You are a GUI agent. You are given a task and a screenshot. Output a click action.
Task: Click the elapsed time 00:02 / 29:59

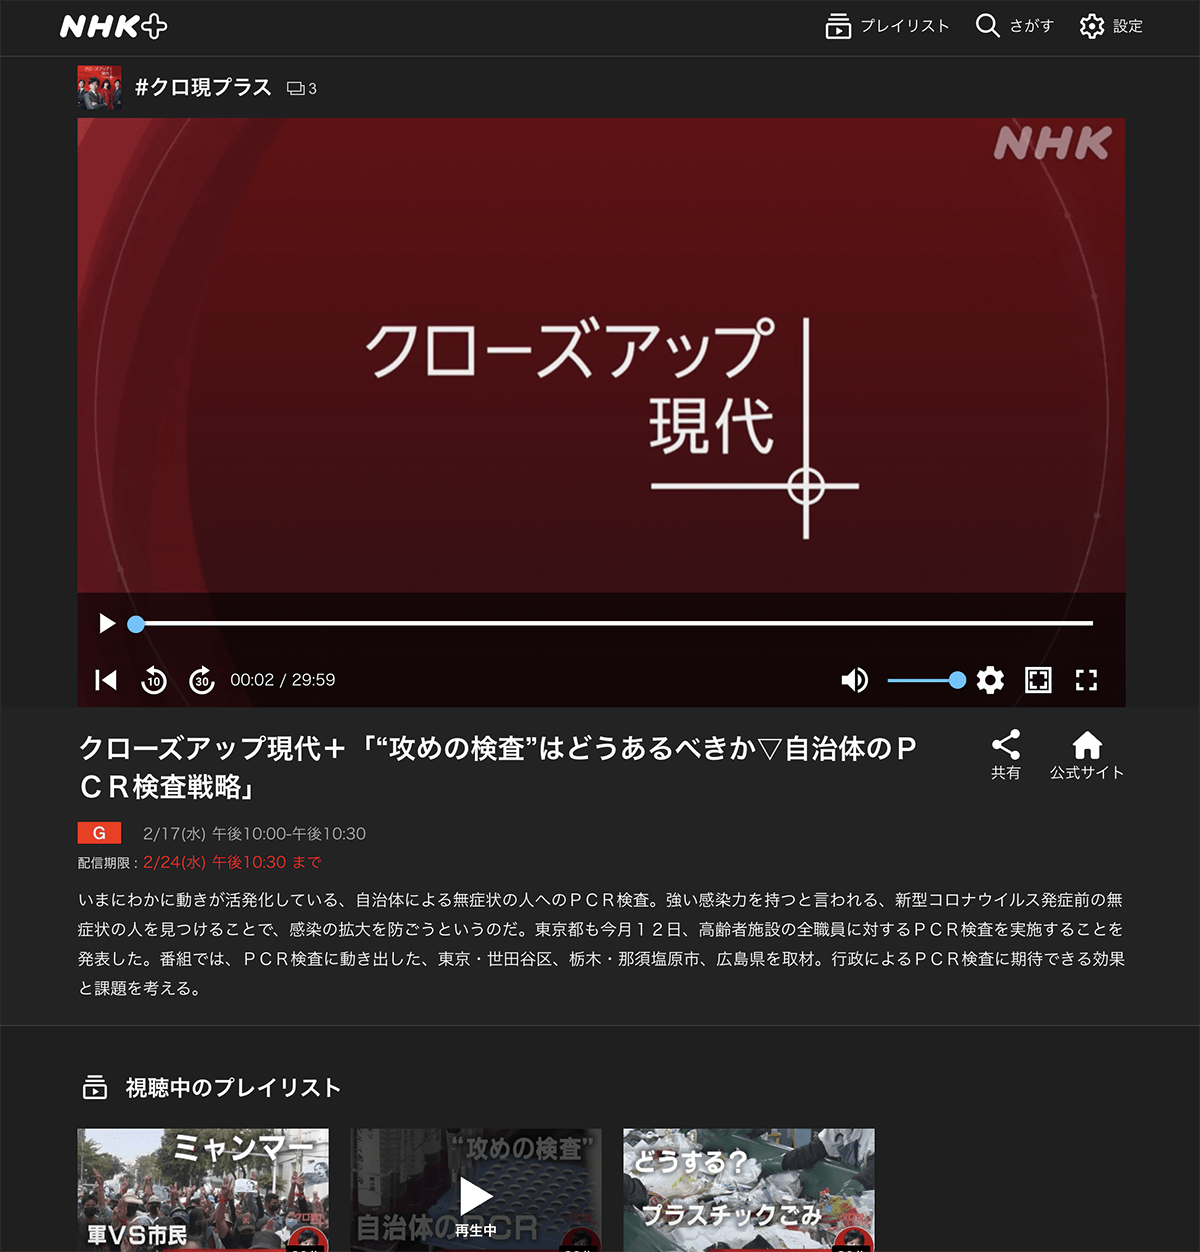click(x=283, y=680)
